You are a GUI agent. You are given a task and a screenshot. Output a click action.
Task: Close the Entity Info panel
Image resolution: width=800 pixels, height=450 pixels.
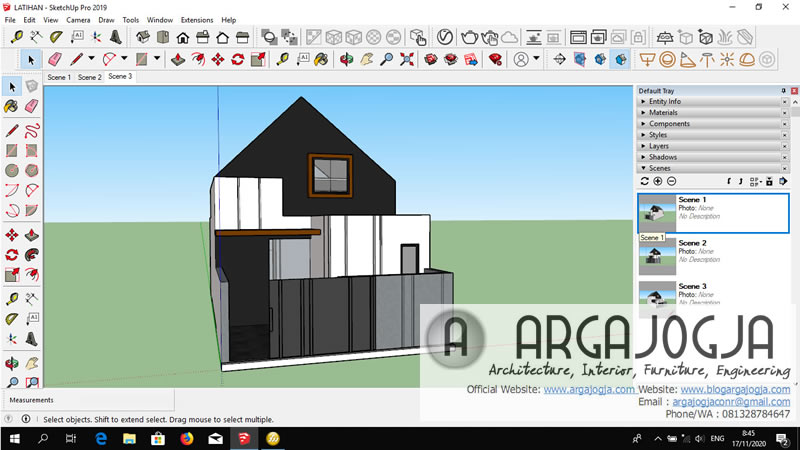tap(785, 102)
